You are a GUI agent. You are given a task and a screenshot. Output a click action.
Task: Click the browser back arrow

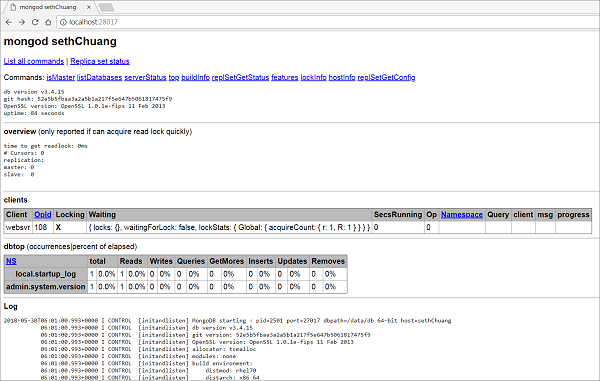click(8, 22)
